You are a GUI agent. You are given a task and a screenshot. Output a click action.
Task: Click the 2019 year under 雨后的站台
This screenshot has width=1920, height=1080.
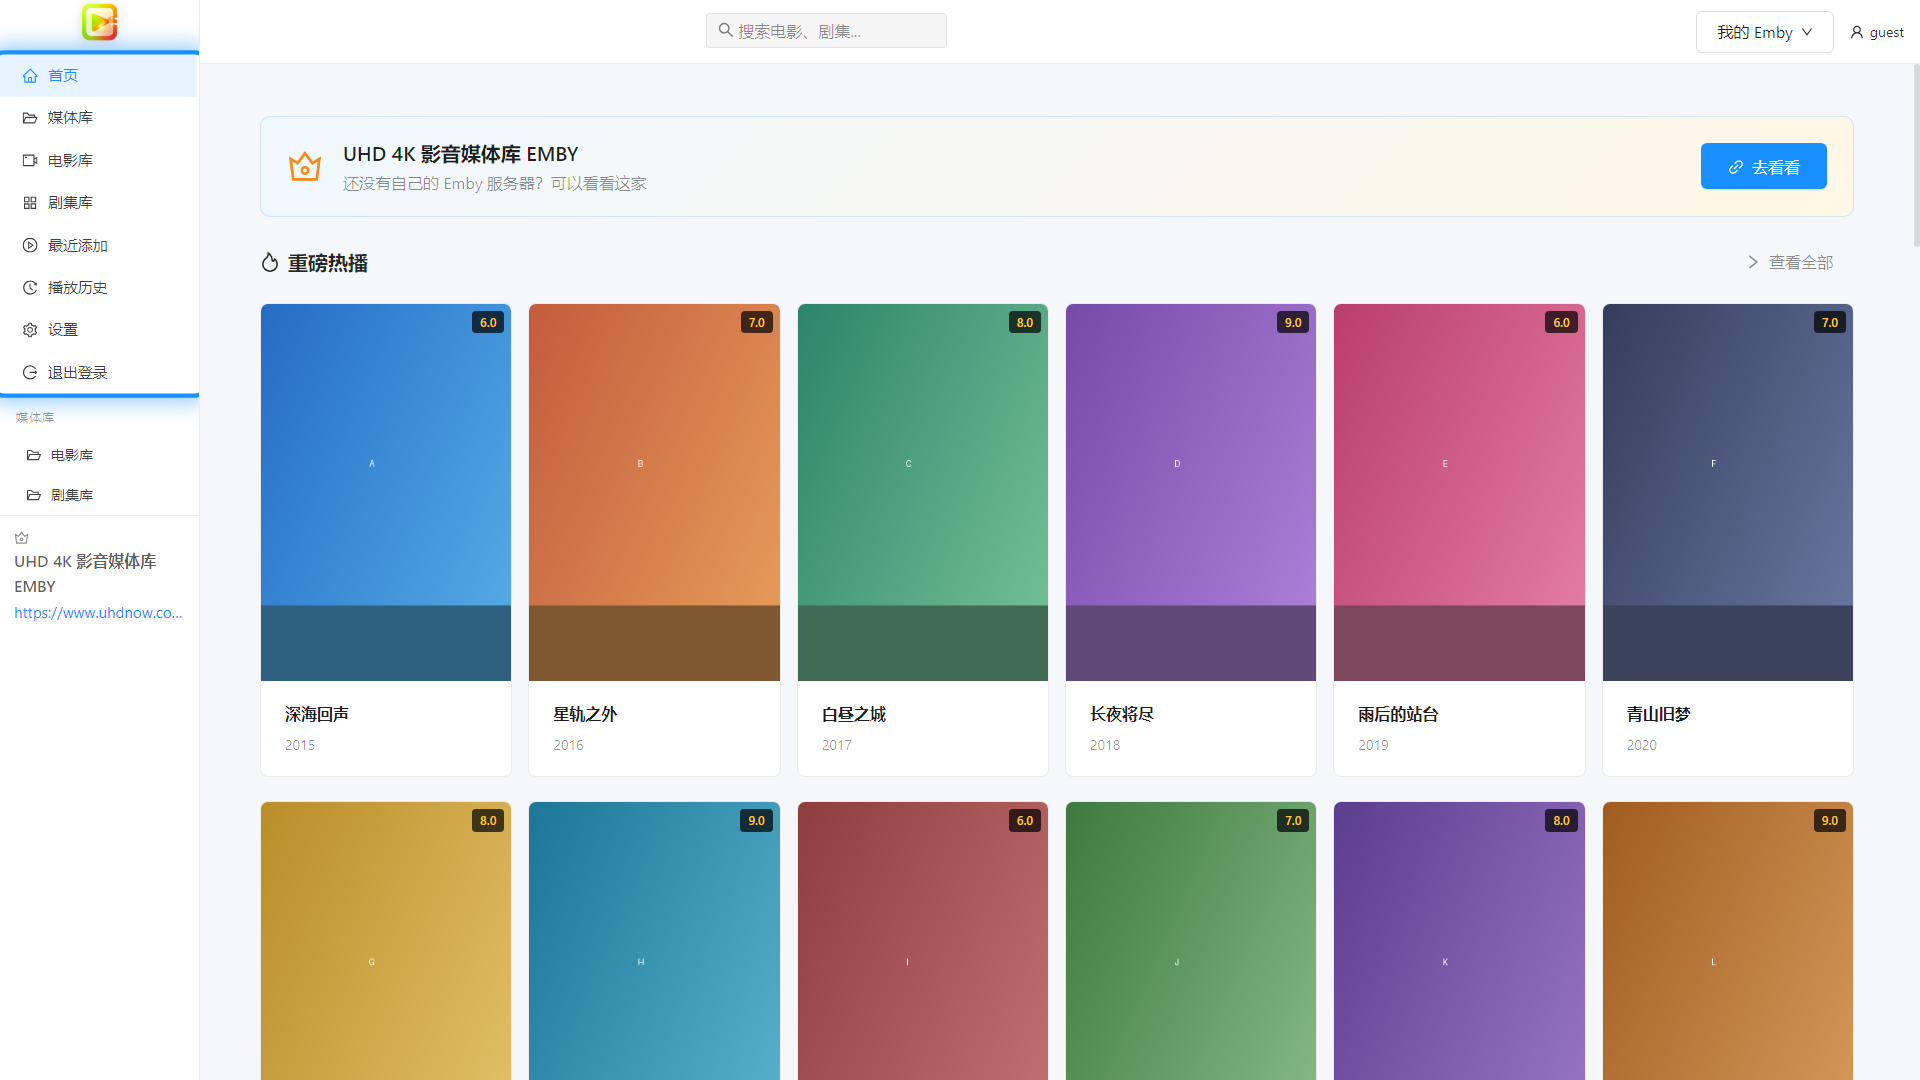[x=1373, y=745]
